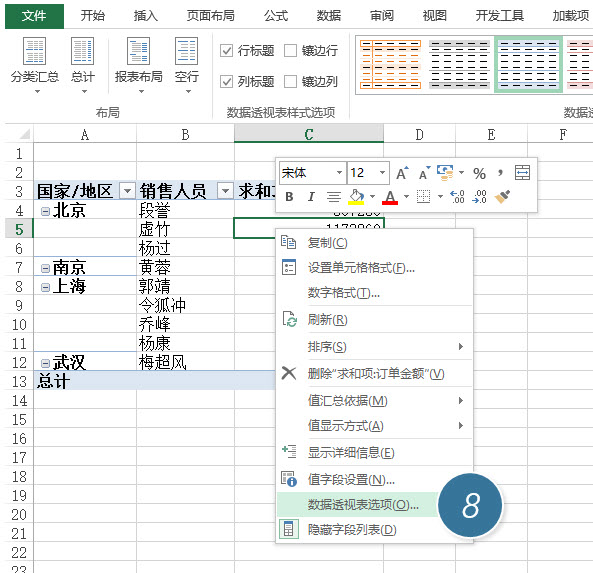The height and width of the screenshot is (573, 593).
Task: Toggle italic in the mini toolbar
Action: [x=311, y=197]
